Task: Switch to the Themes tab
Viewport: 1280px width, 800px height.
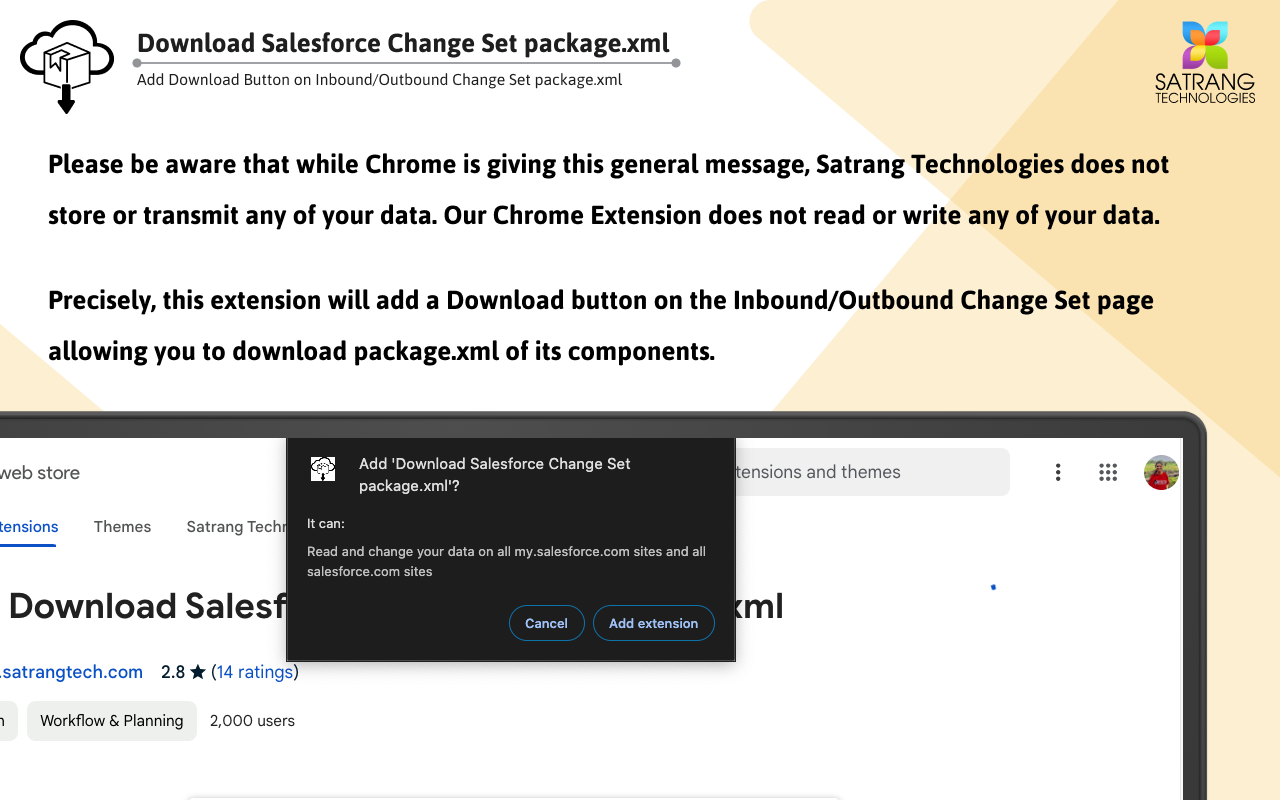Action: pos(122,527)
